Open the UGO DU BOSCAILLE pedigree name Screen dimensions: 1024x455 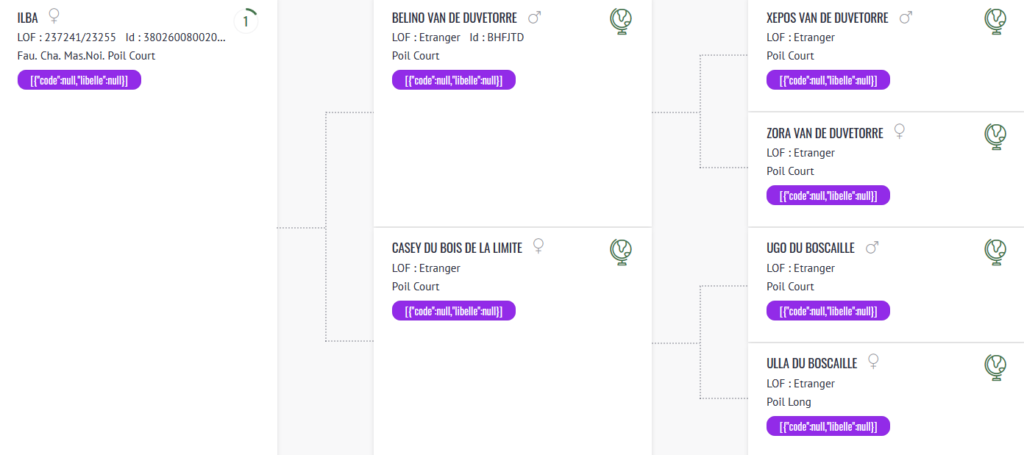pyautogui.click(x=810, y=248)
